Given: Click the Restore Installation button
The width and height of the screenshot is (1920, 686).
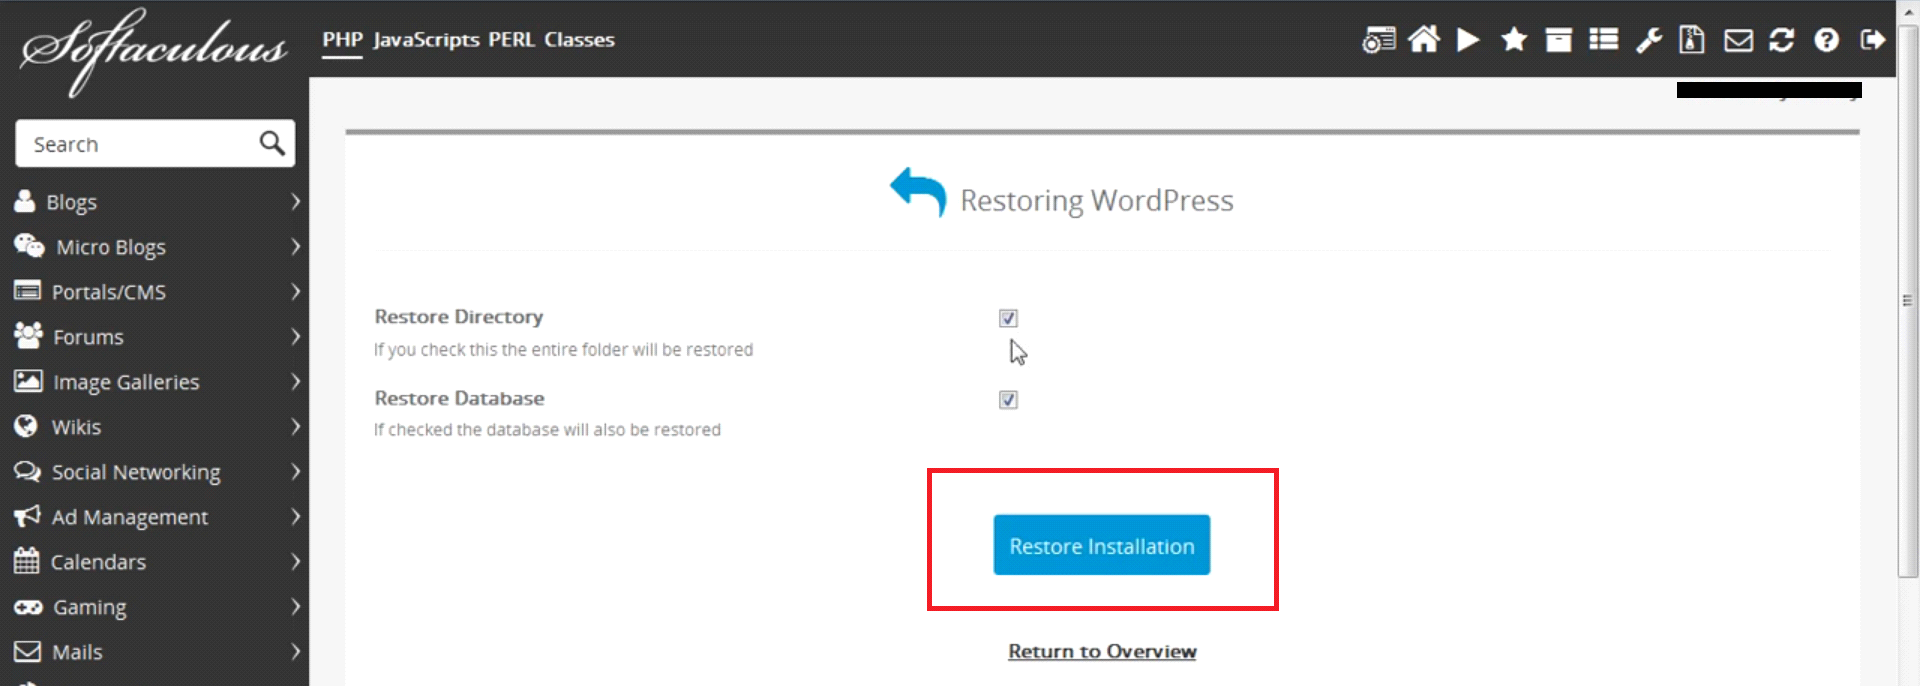Looking at the screenshot, I should coord(1101,545).
